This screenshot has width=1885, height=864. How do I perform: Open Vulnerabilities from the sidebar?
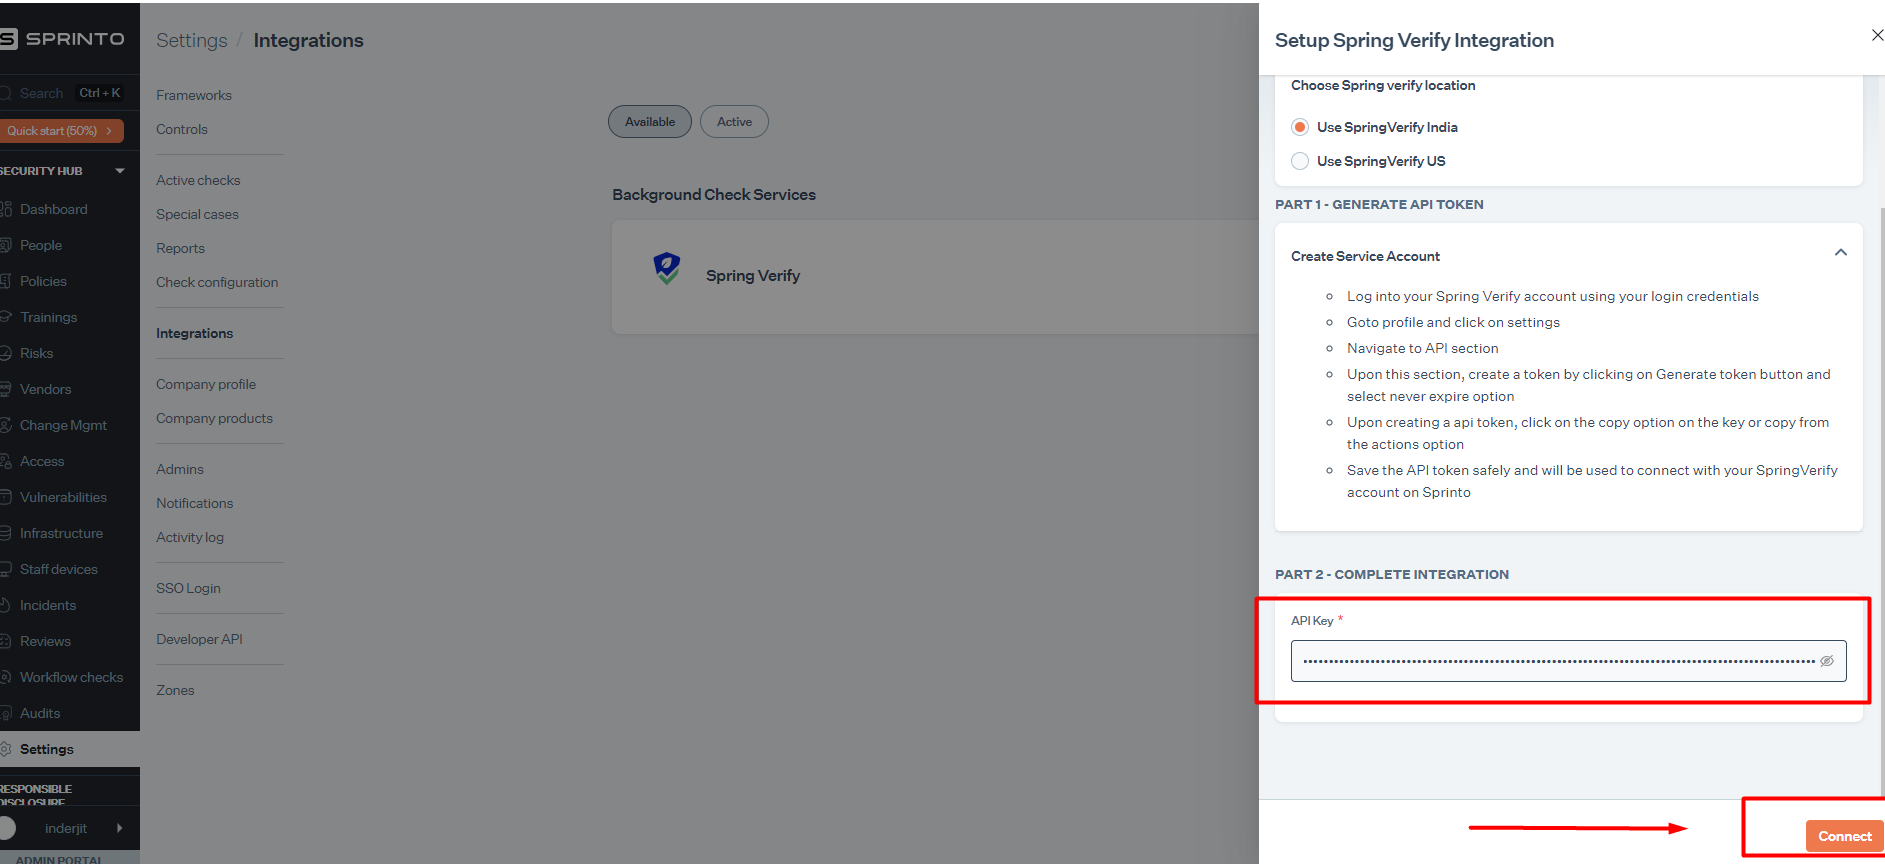click(x=63, y=497)
